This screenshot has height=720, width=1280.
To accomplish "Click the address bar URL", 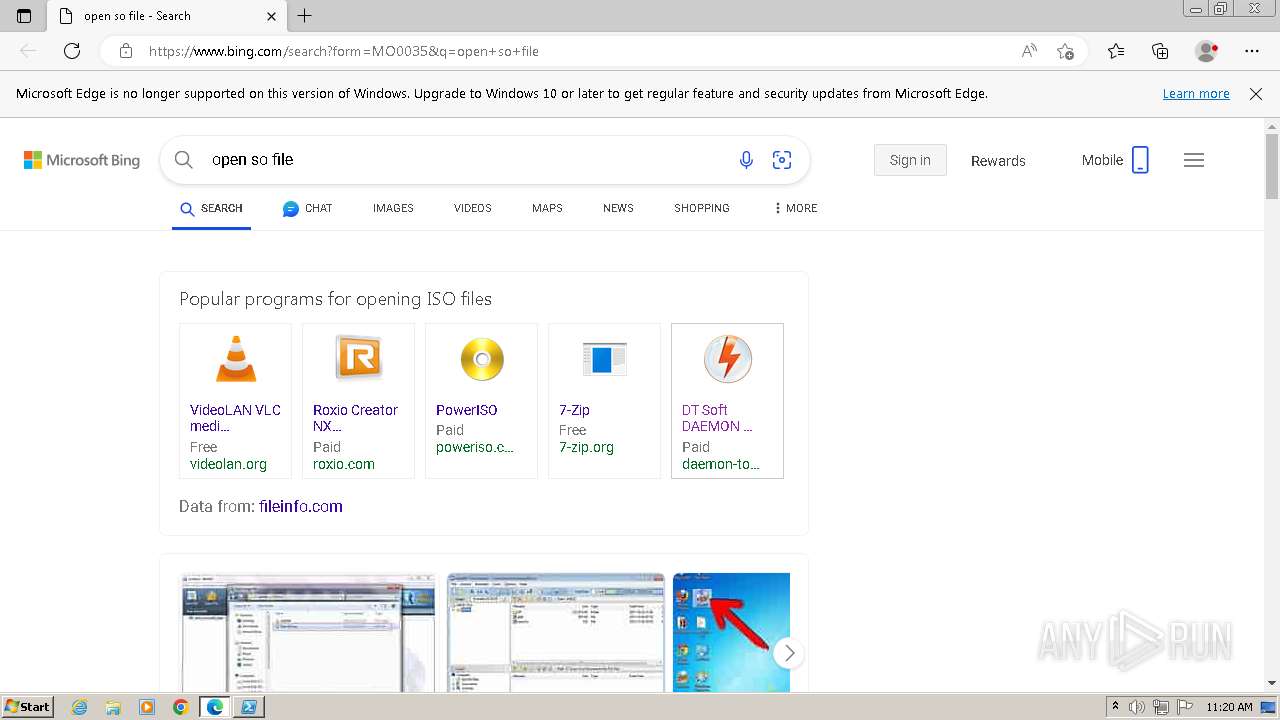I will [344, 51].
